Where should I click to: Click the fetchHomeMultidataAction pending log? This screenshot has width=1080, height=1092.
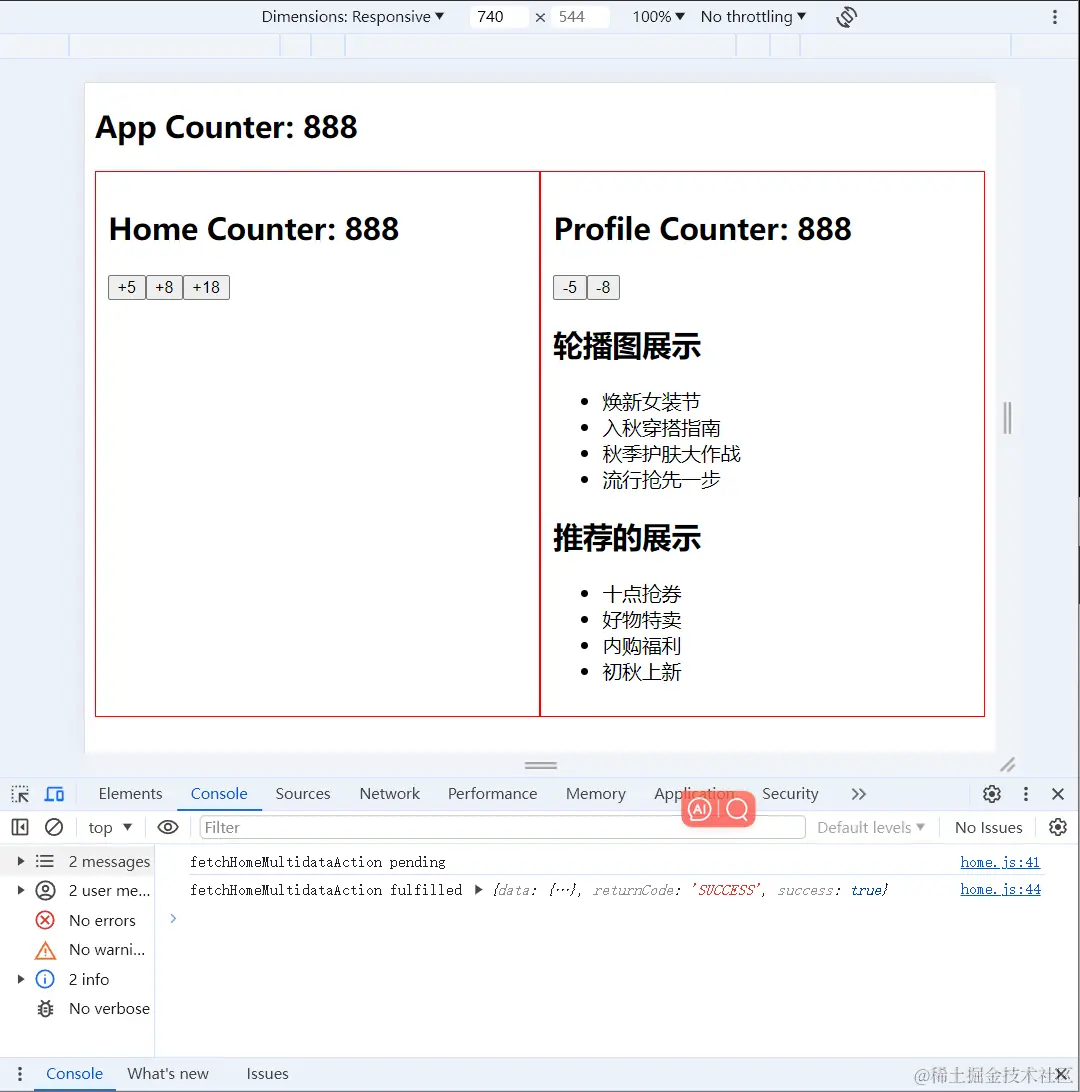(x=318, y=862)
